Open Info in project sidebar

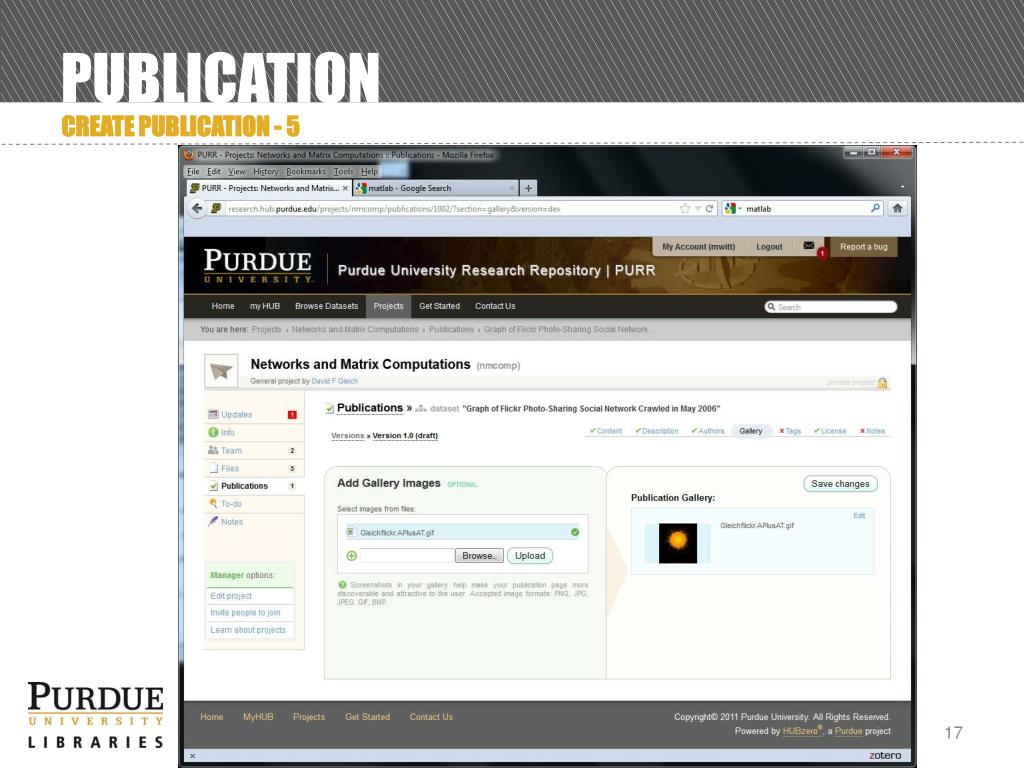point(227,432)
